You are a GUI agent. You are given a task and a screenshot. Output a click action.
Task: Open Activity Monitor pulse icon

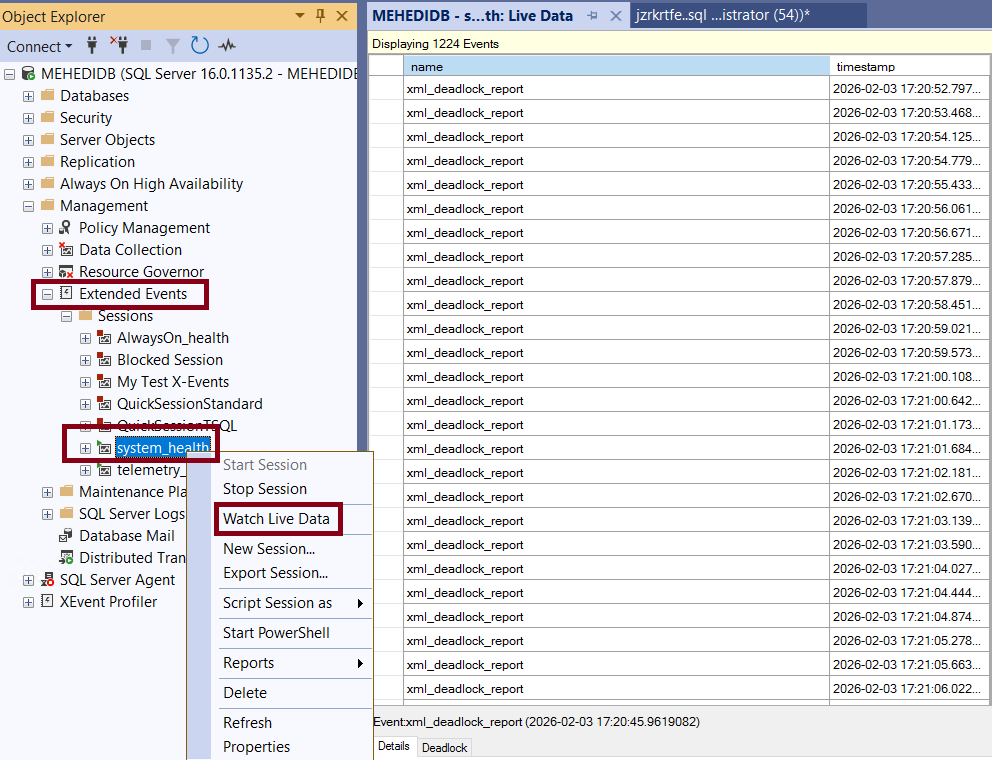click(227, 46)
